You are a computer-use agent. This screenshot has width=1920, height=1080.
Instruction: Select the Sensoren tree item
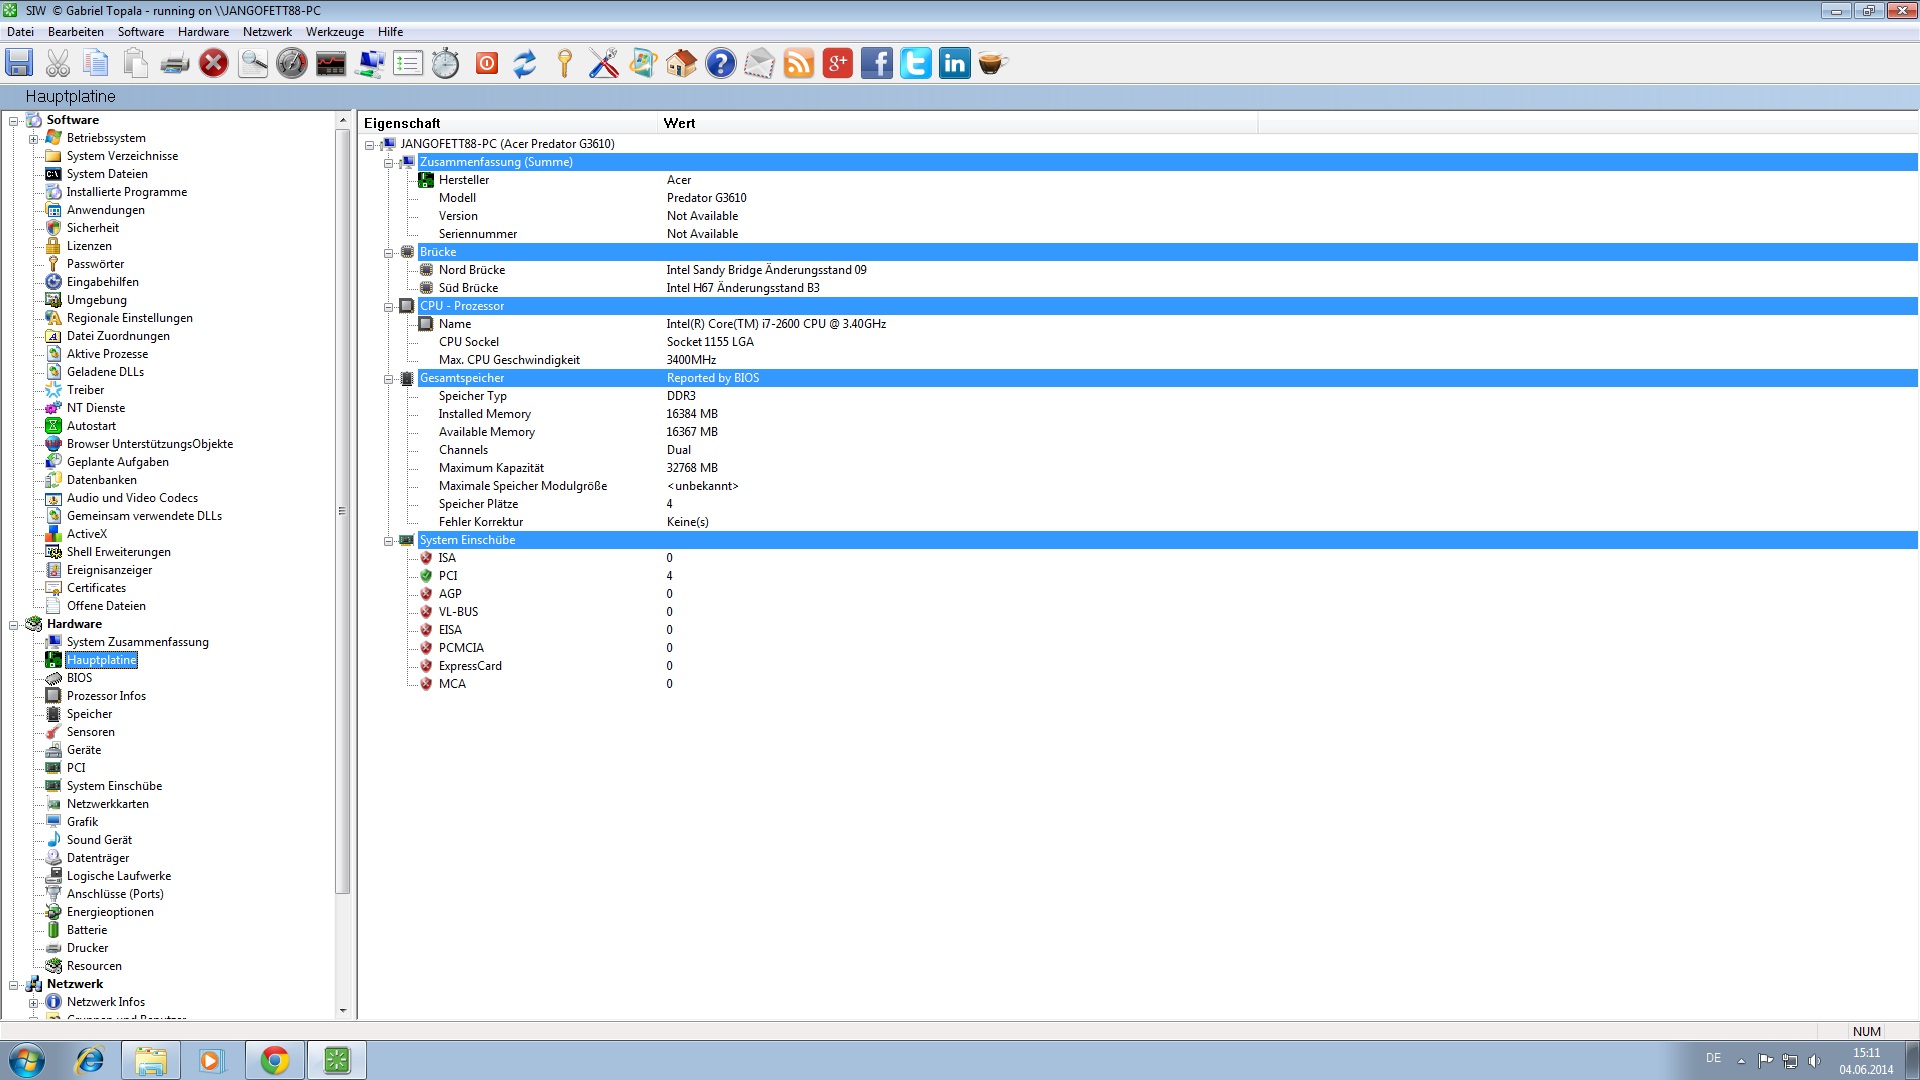[x=90, y=732]
